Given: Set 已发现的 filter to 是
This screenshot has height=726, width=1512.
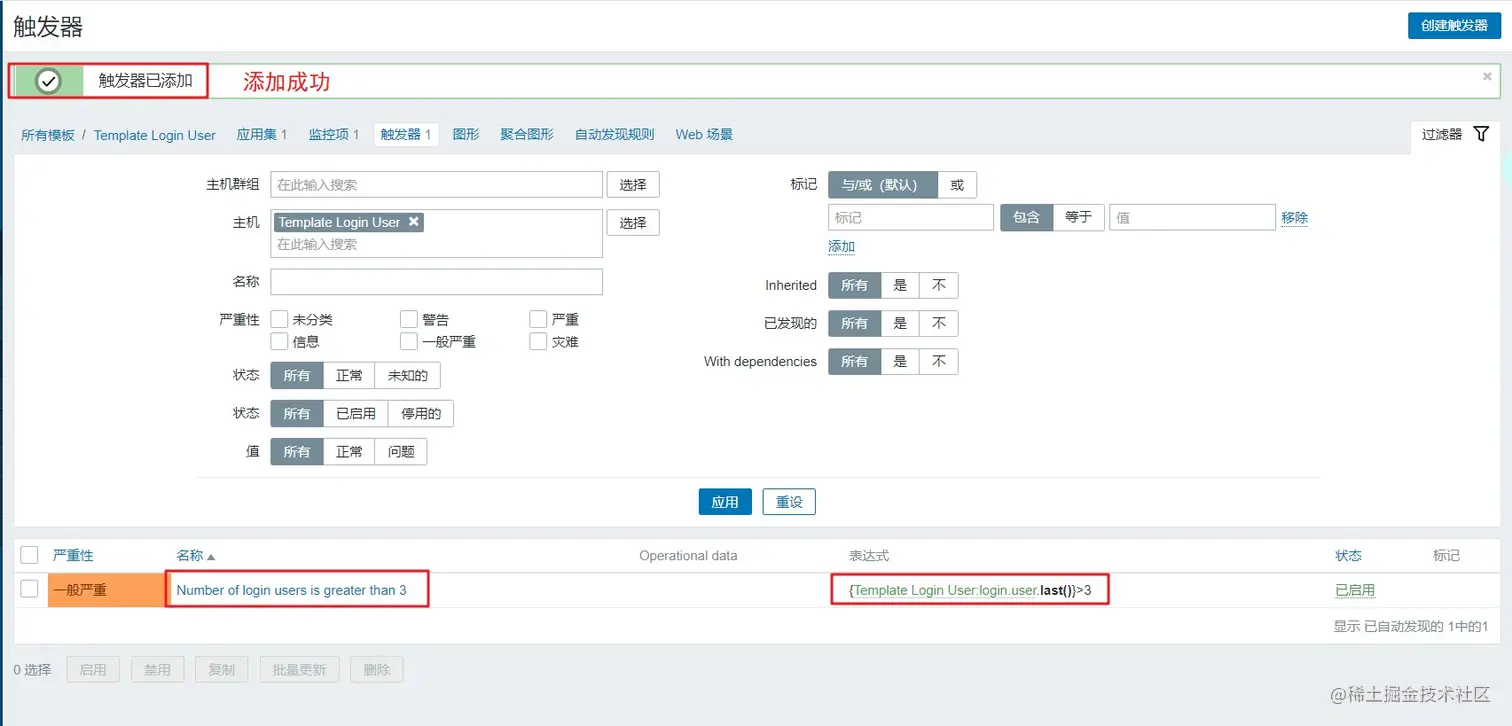Looking at the screenshot, I should point(900,323).
